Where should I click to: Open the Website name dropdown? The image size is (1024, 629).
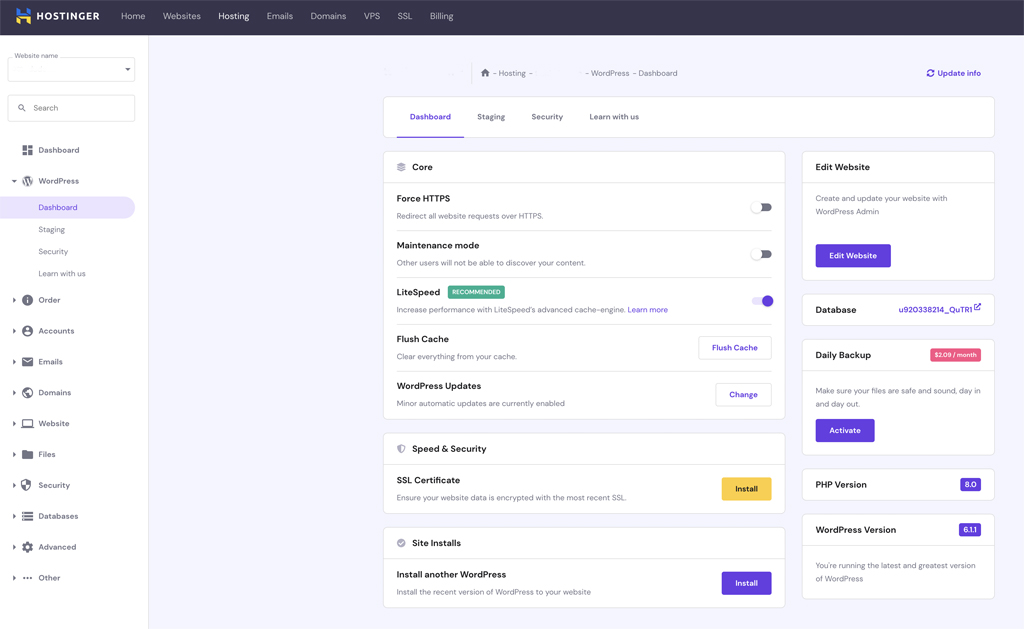point(71,69)
